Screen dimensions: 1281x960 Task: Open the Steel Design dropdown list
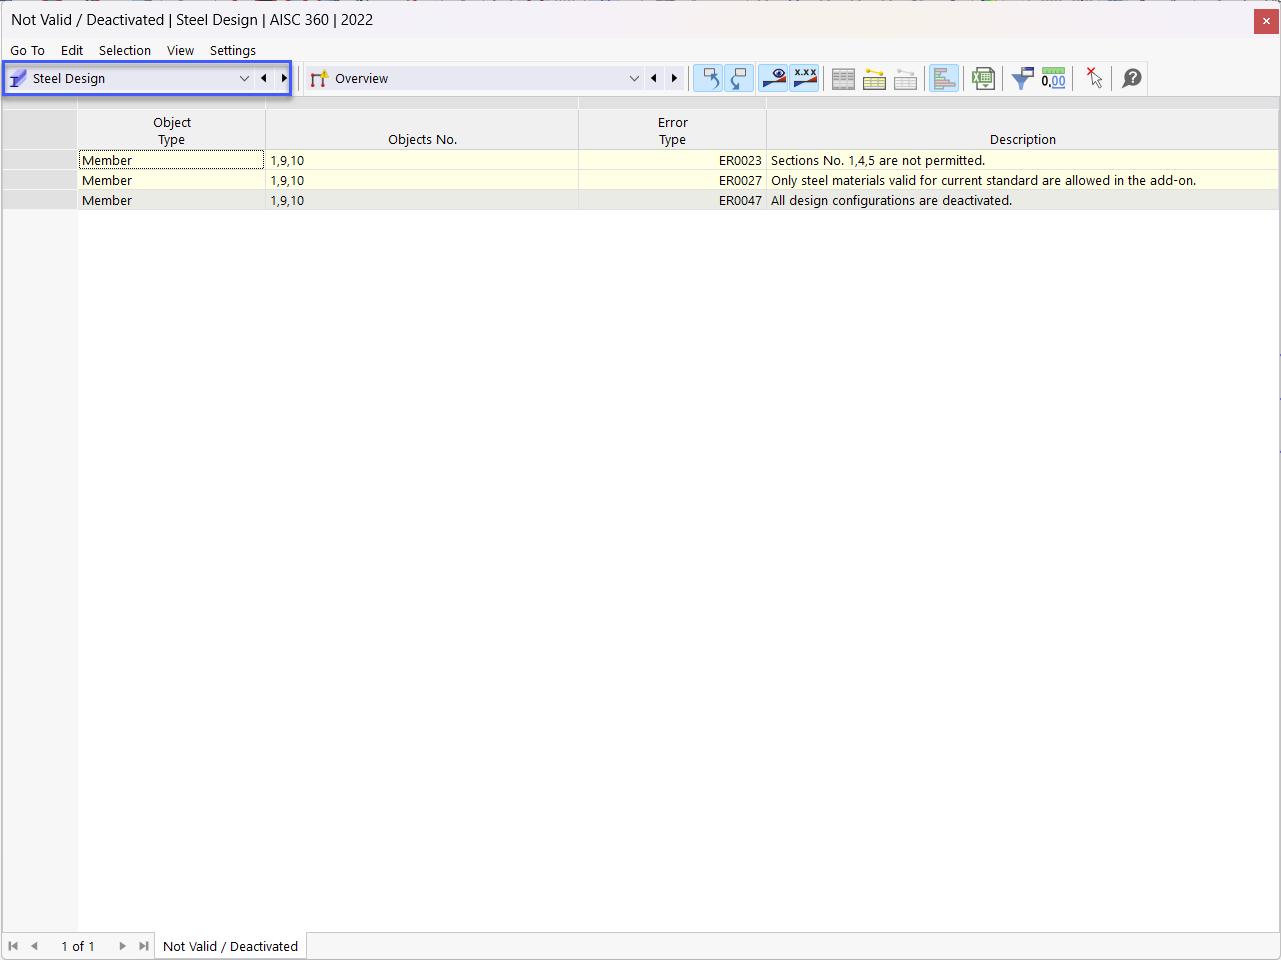244,77
